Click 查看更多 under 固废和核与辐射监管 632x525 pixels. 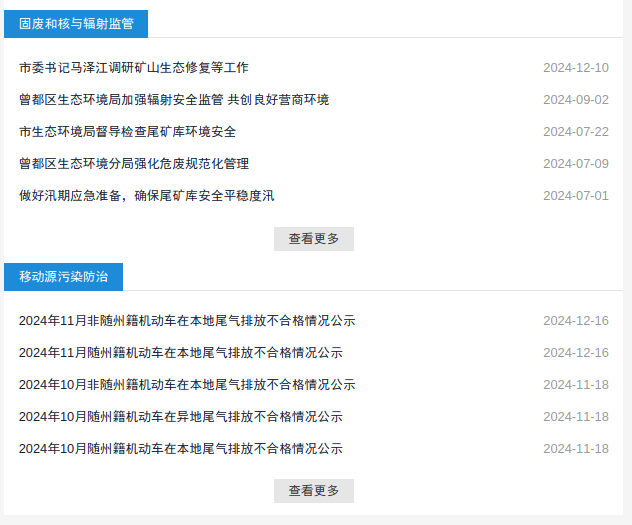pos(314,239)
